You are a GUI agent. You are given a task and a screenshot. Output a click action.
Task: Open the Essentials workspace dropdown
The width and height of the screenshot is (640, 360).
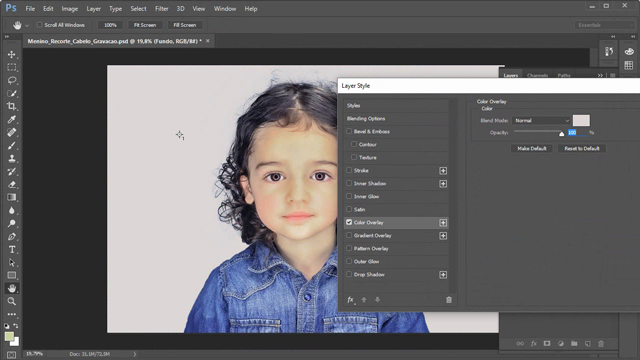point(605,25)
